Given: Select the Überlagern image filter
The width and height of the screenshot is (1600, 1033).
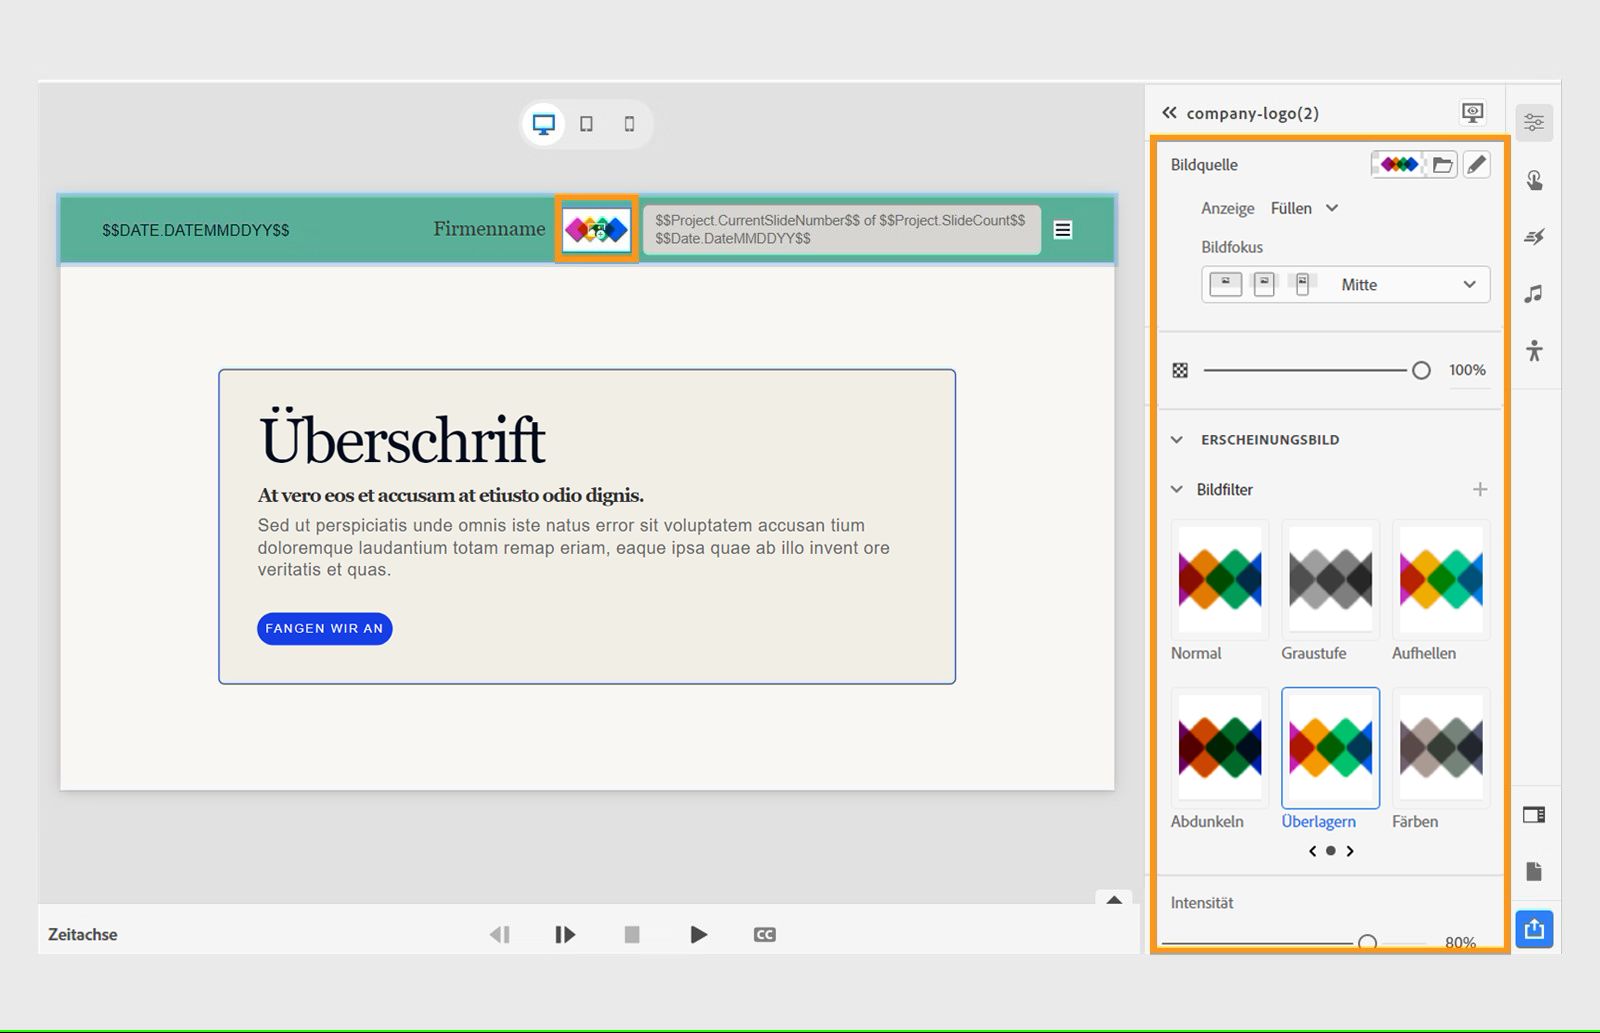Looking at the screenshot, I should (1330, 748).
